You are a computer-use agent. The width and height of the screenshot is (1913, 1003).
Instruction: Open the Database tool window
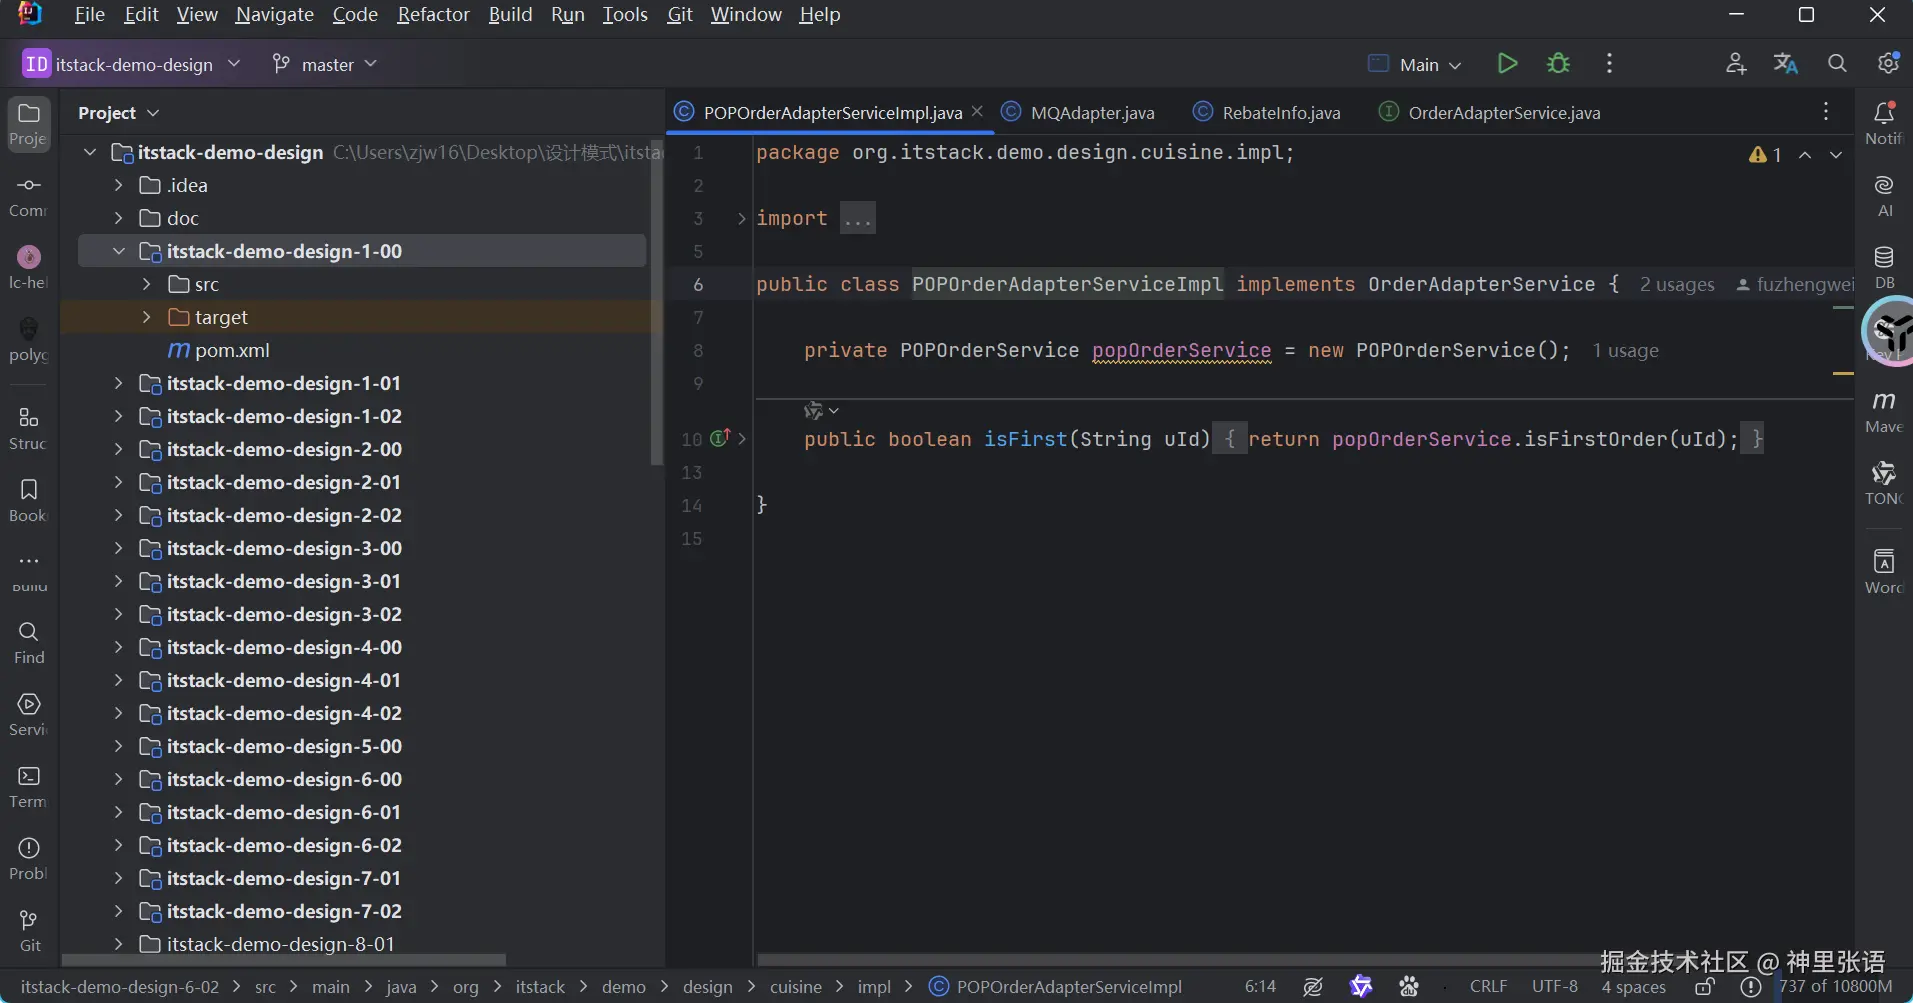coord(1884,267)
